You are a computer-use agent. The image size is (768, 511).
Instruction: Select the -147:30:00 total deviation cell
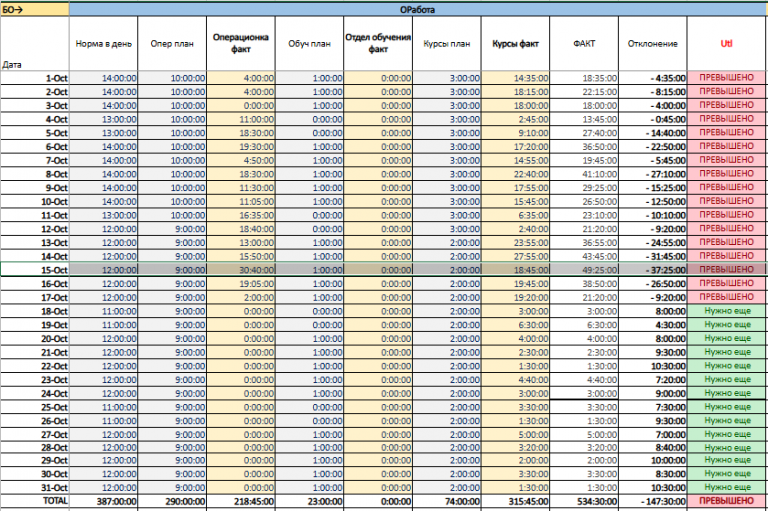[x=652, y=501]
